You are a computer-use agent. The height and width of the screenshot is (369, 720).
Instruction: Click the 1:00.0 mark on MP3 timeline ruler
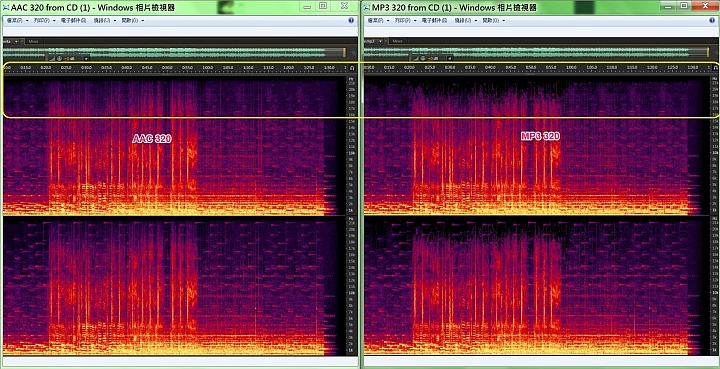571,67
